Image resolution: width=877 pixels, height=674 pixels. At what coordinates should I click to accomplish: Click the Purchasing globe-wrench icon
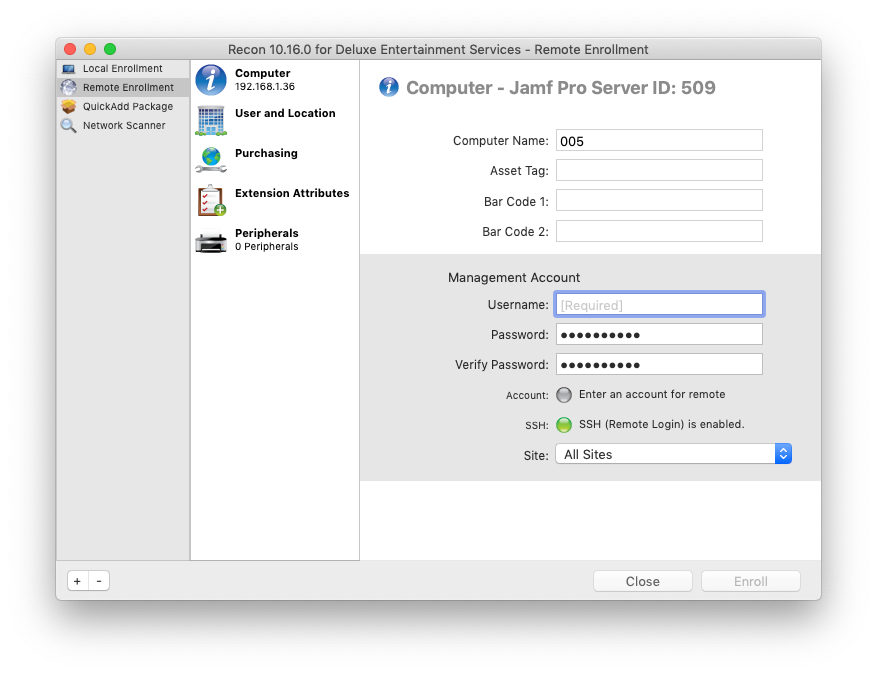pyautogui.click(x=211, y=159)
